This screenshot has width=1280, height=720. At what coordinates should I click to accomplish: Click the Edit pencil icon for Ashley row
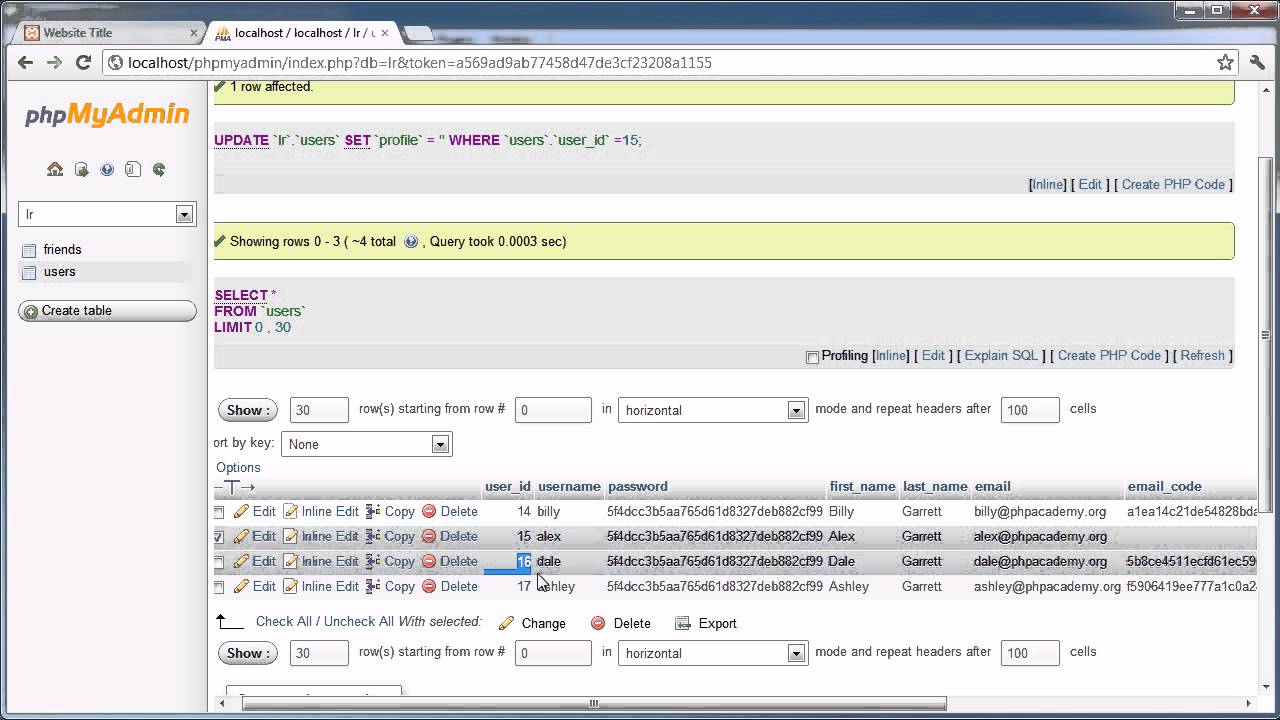click(241, 586)
